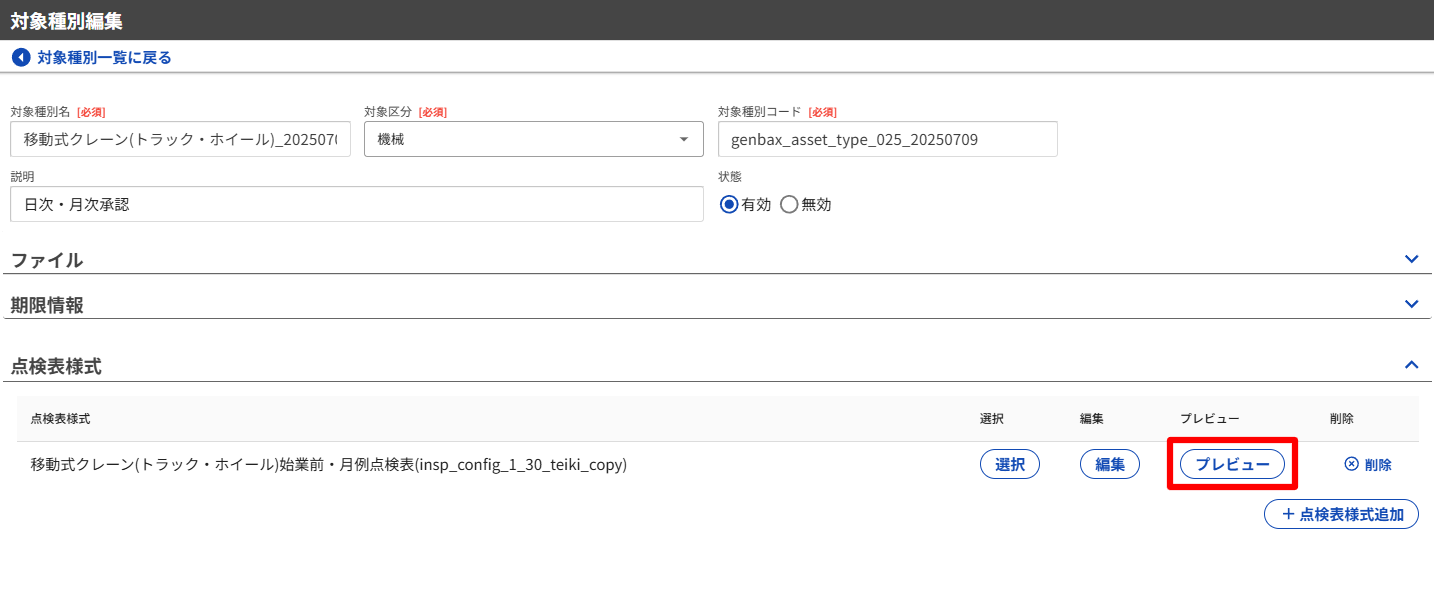Click the 説明 field containing 日次・月次承認
This screenshot has height=592, width=1434.
356,205
